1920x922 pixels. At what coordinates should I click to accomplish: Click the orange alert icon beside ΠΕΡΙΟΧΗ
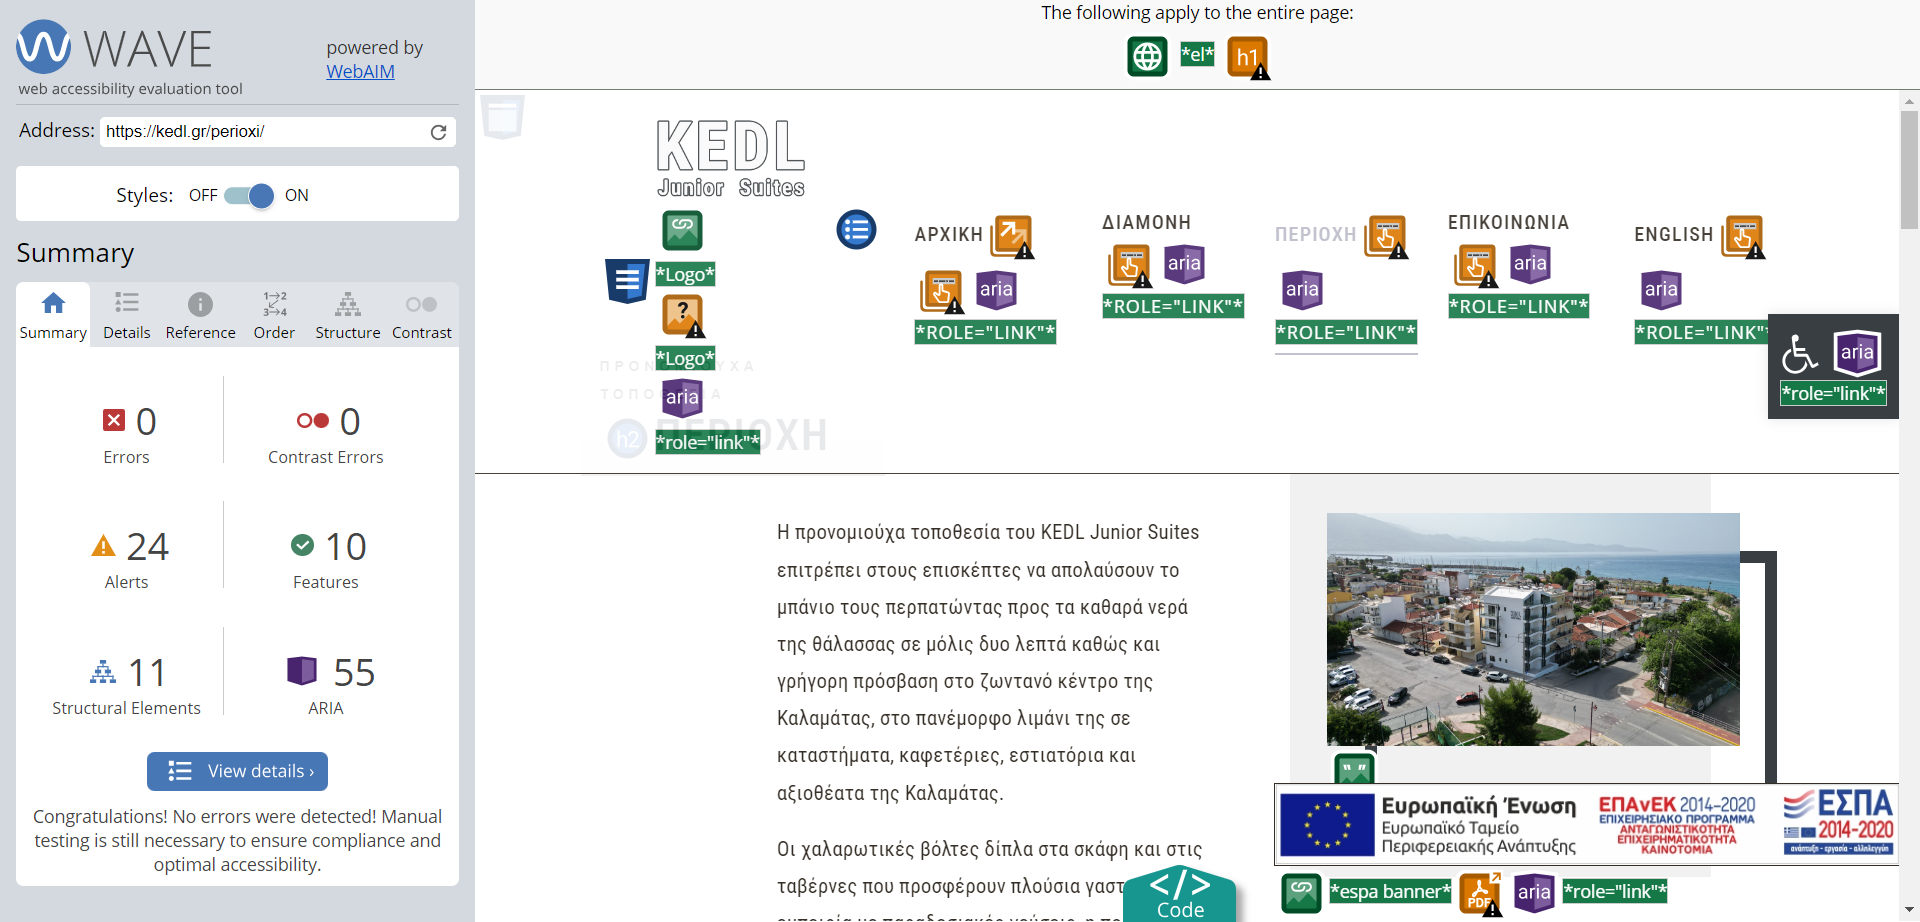pos(1387,237)
